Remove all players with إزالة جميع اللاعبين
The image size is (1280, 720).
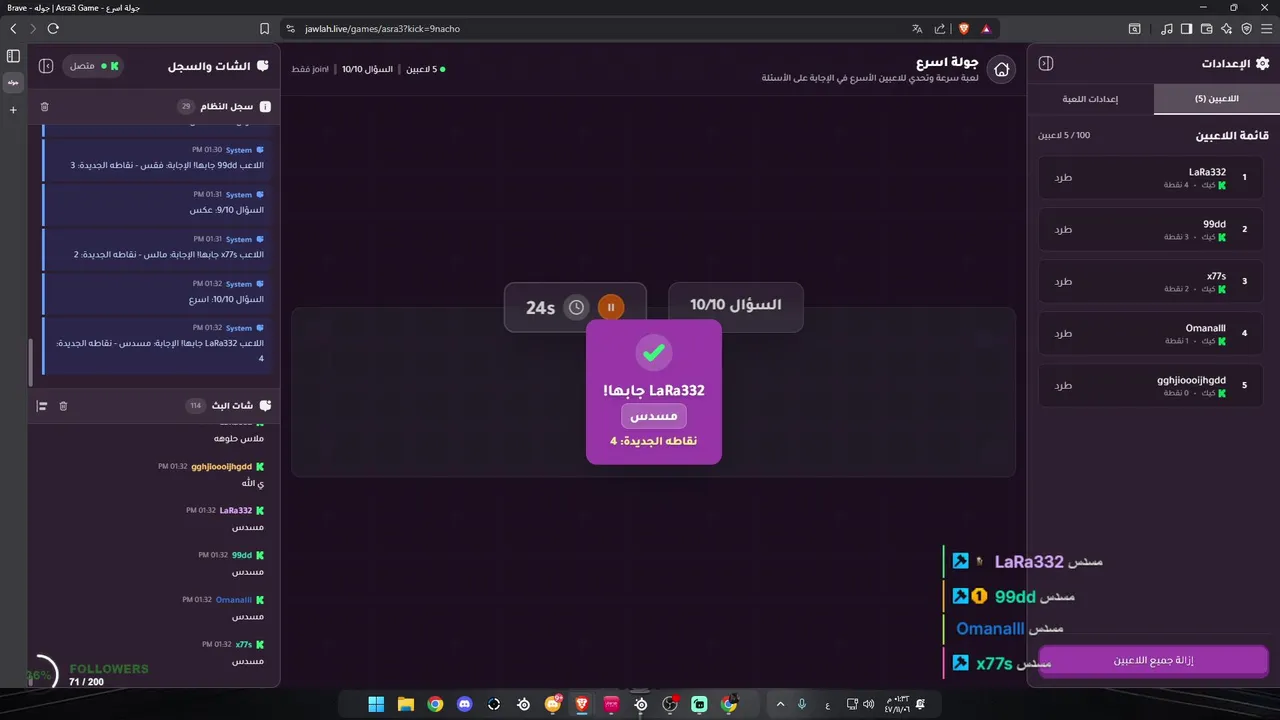coord(1153,661)
